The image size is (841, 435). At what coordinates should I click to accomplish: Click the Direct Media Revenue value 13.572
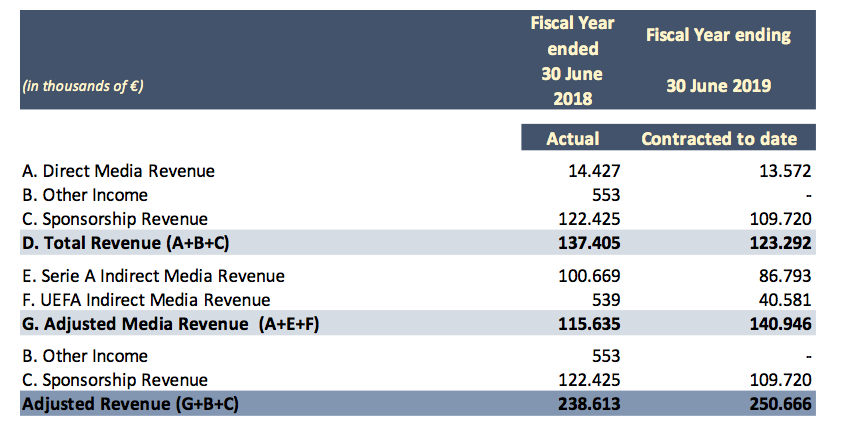pos(783,171)
